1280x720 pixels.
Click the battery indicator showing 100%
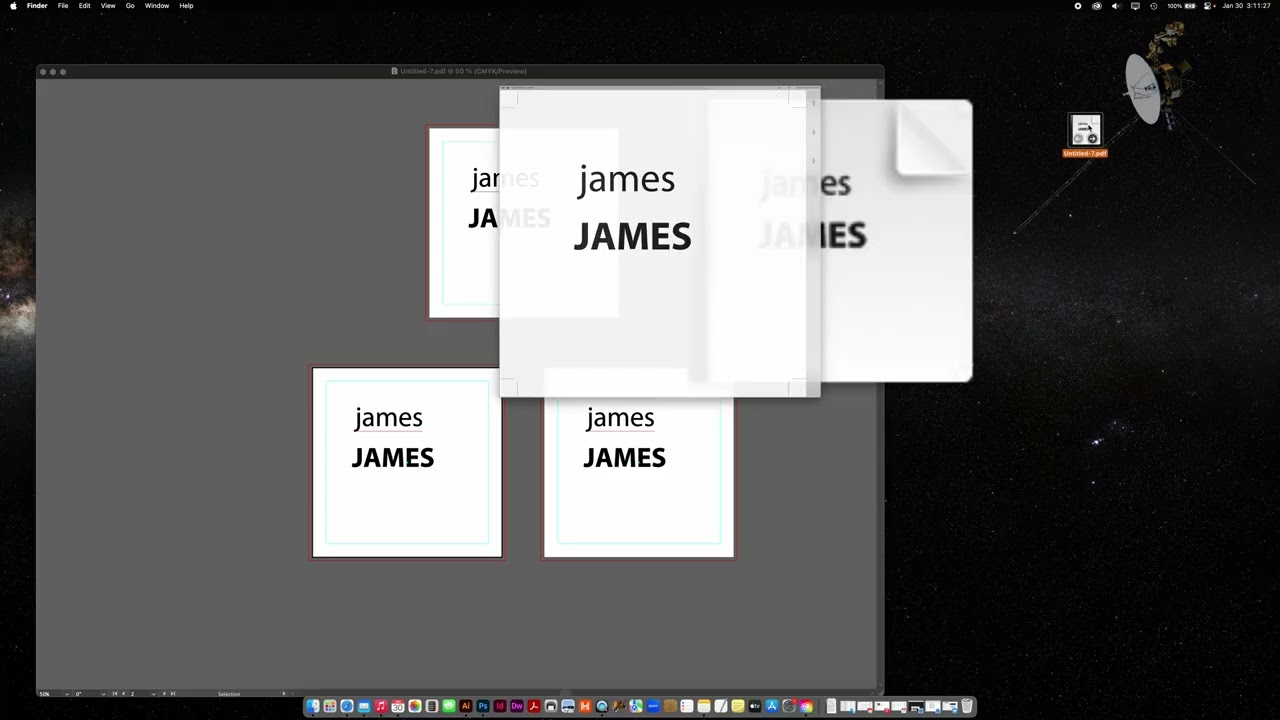tap(1182, 6)
